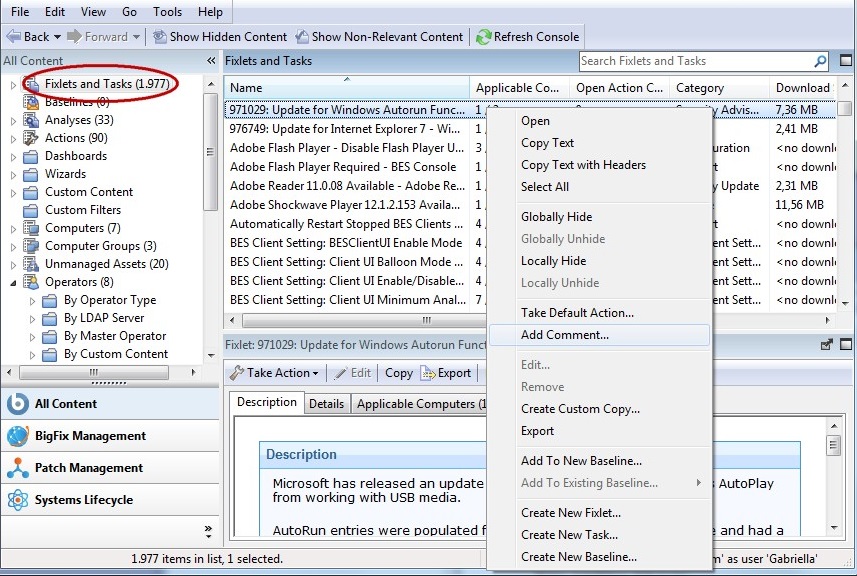857x576 pixels.
Task: Click the Copy button
Action: tap(398, 372)
